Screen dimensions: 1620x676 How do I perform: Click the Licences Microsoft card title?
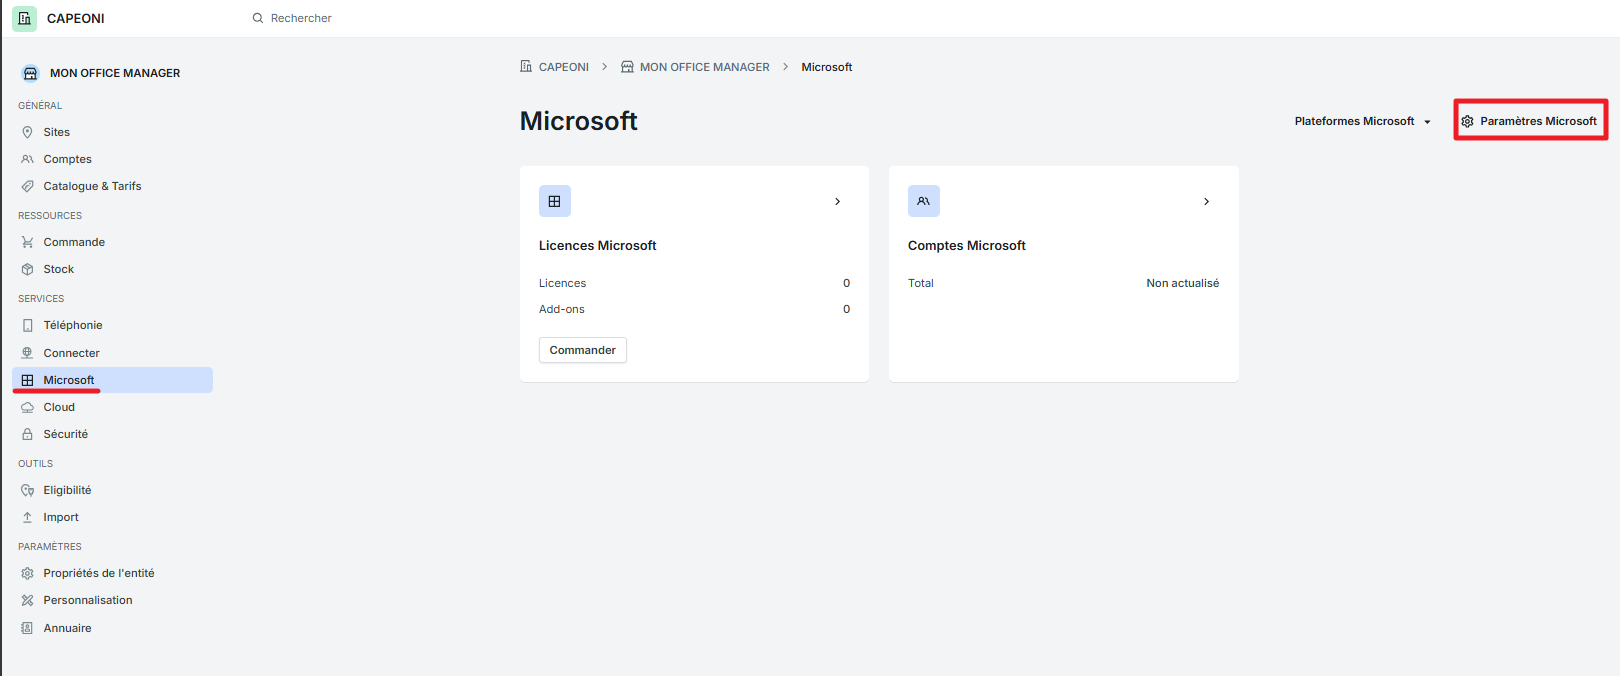[598, 245]
